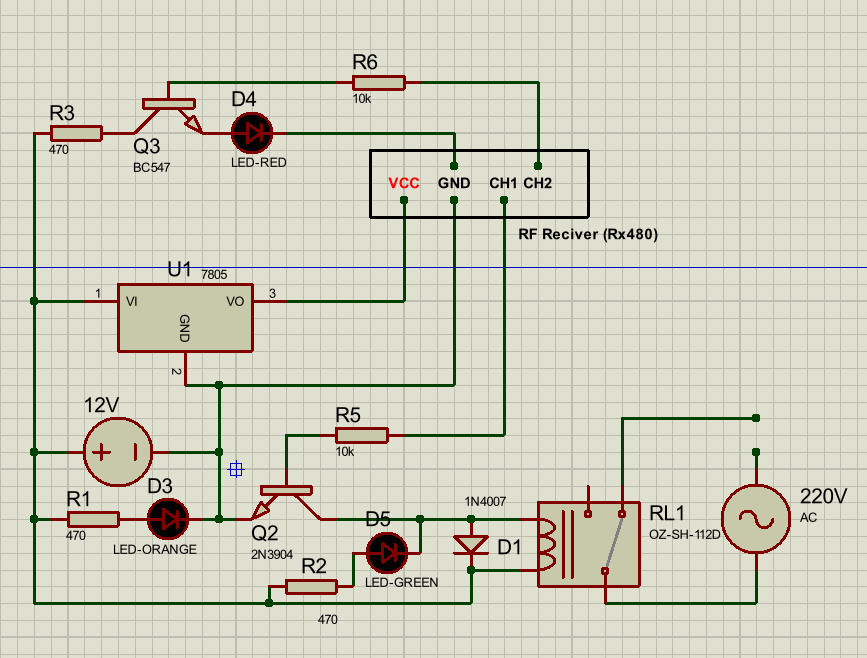Click the R6 10k resistor

pos(378,84)
